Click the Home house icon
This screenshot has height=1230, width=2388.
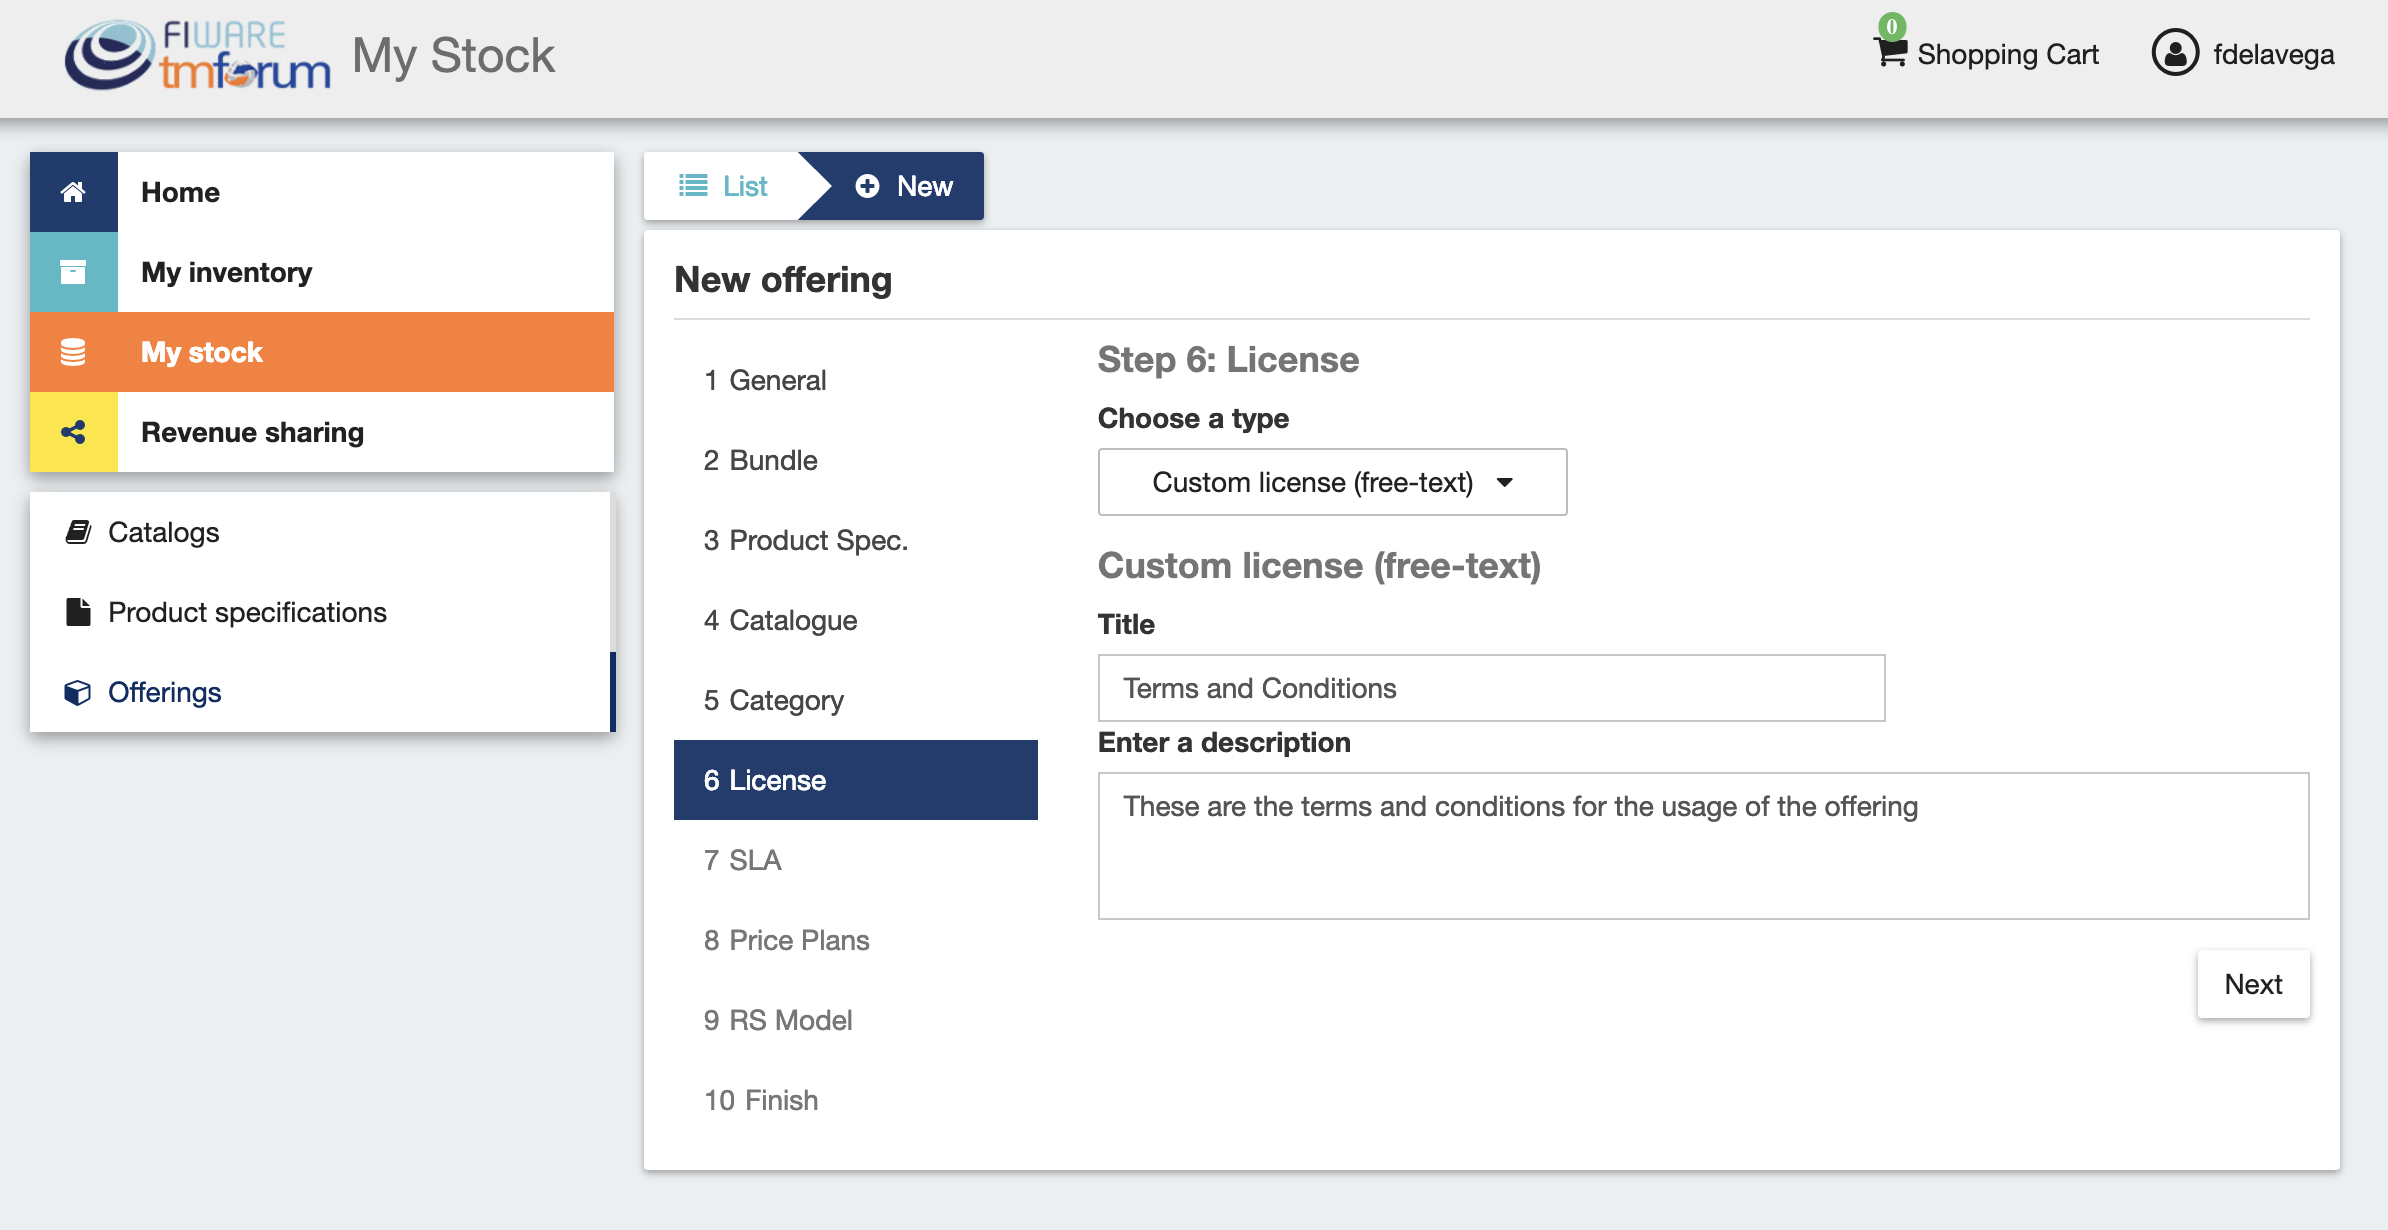[x=73, y=192]
